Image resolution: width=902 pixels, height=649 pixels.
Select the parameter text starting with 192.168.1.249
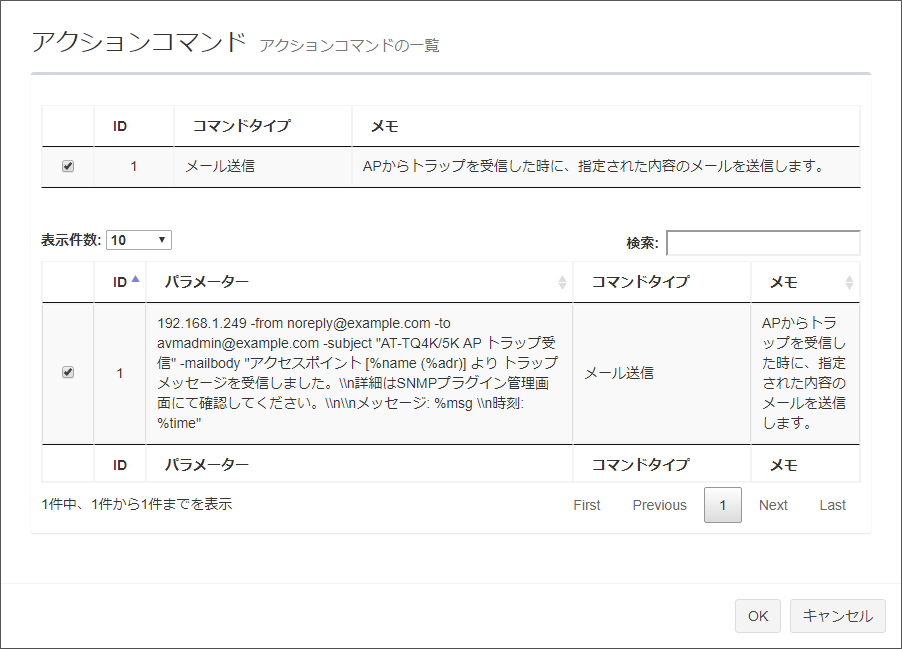click(x=358, y=372)
